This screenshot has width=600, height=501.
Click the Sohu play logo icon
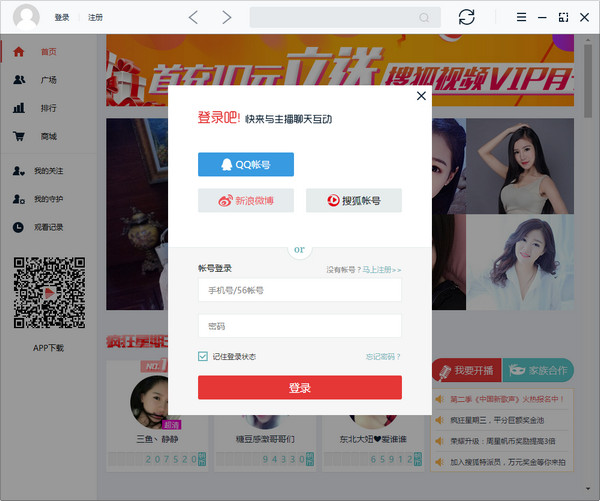(333, 200)
